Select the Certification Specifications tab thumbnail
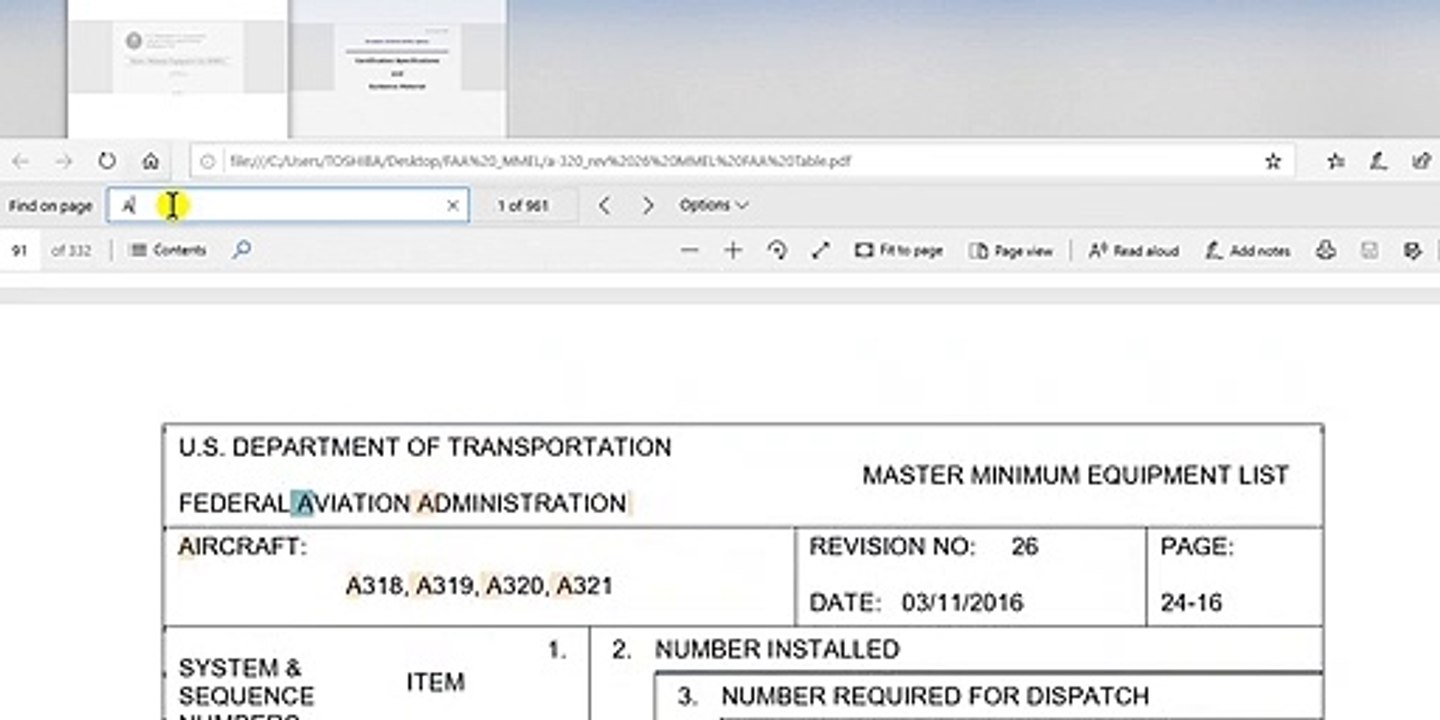Screen dimensions: 1440x720 398,68
